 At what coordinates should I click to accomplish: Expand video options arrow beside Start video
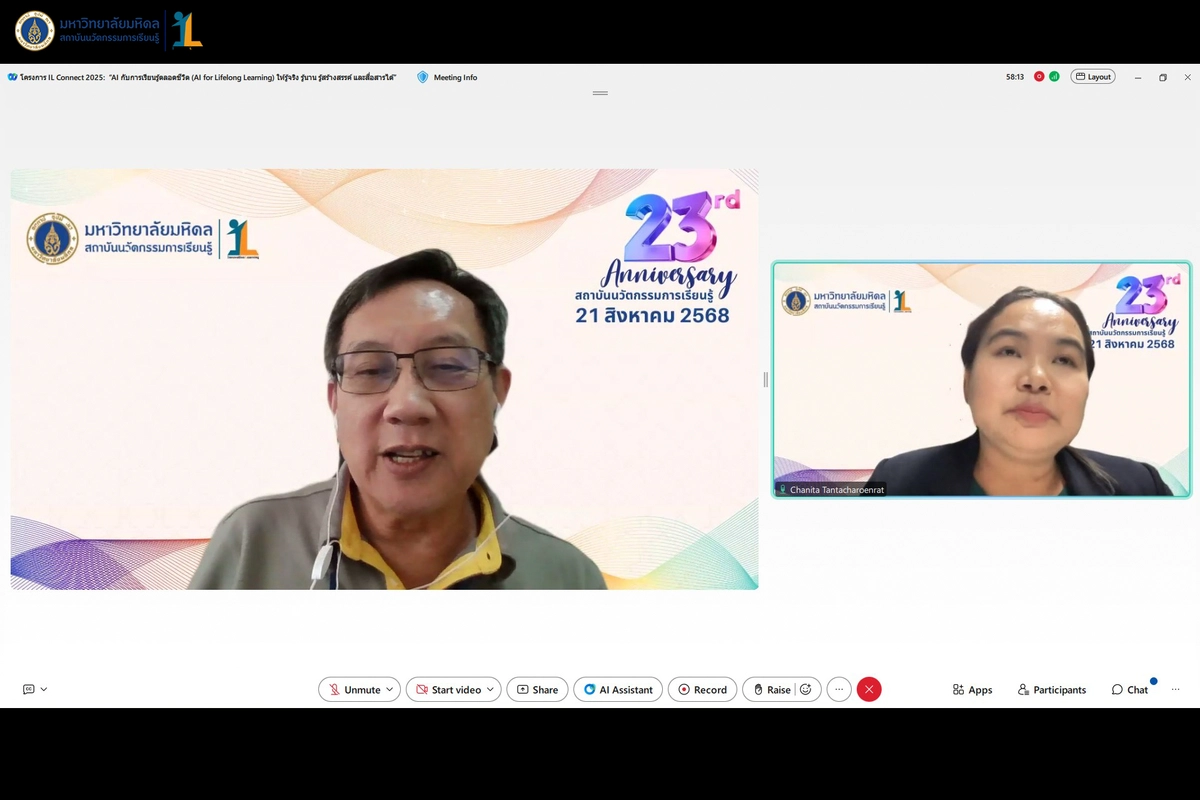coord(490,690)
